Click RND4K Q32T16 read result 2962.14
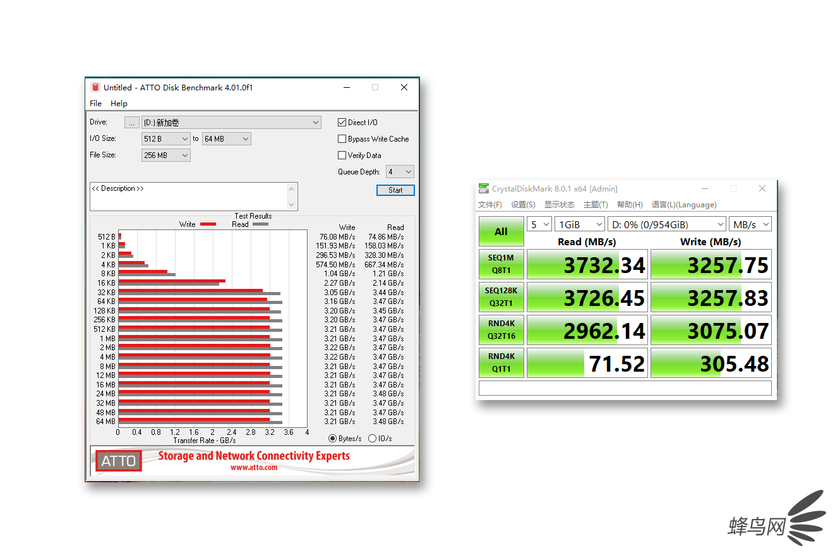 coord(587,330)
